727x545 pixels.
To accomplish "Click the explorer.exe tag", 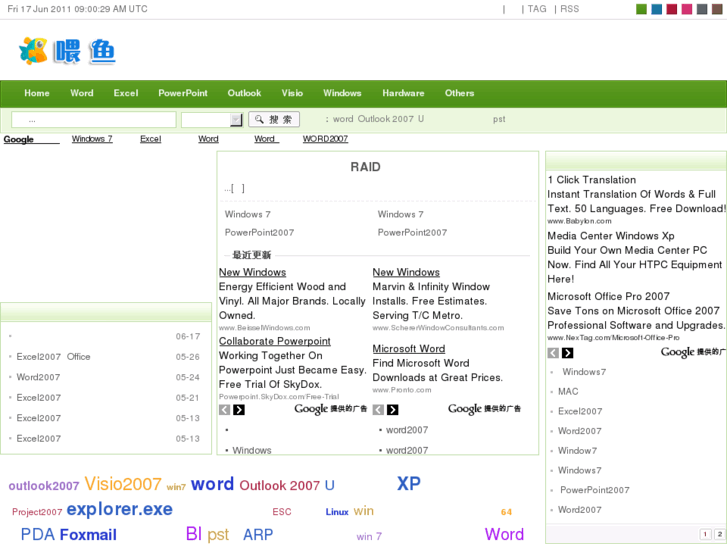I will click(120, 509).
